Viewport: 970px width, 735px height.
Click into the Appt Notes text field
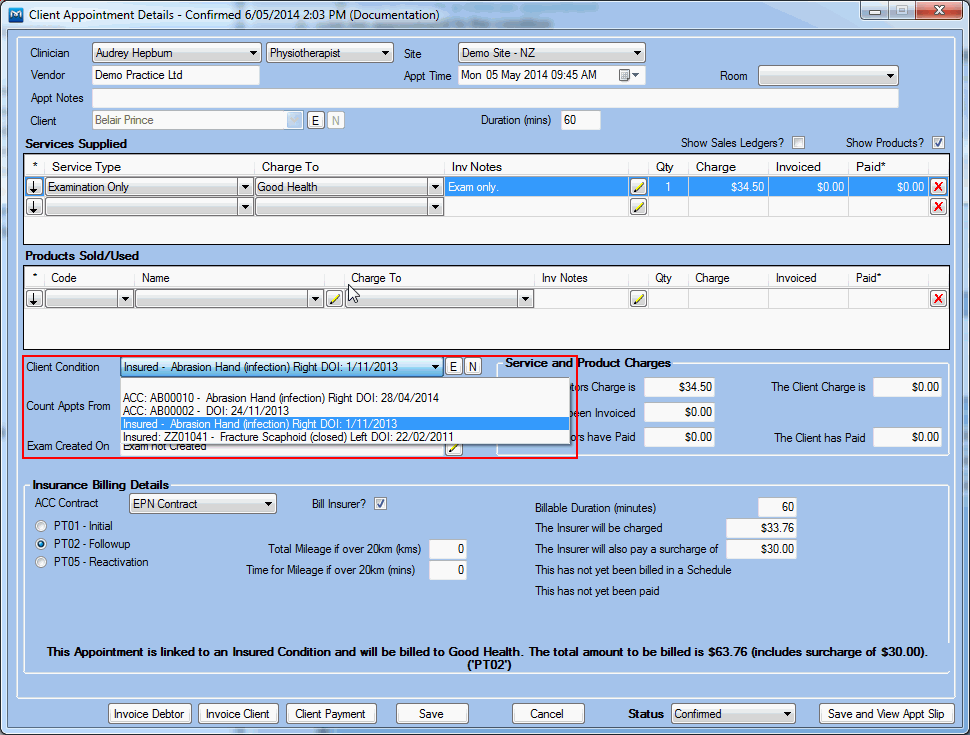(495, 98)
